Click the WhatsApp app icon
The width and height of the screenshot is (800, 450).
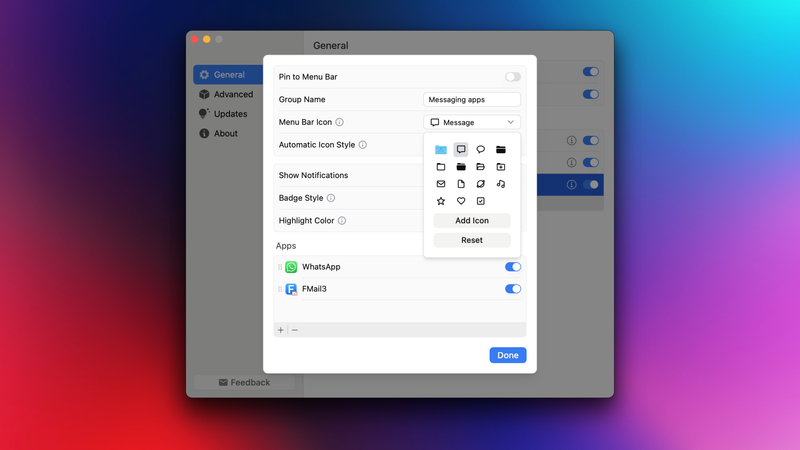[291, 267]
